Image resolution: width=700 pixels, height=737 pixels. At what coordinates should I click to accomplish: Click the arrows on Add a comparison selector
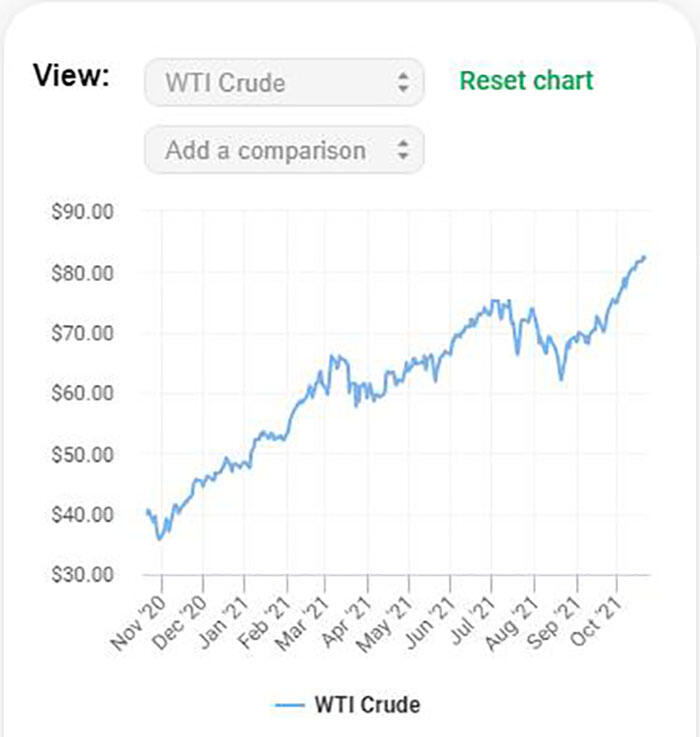403,150
